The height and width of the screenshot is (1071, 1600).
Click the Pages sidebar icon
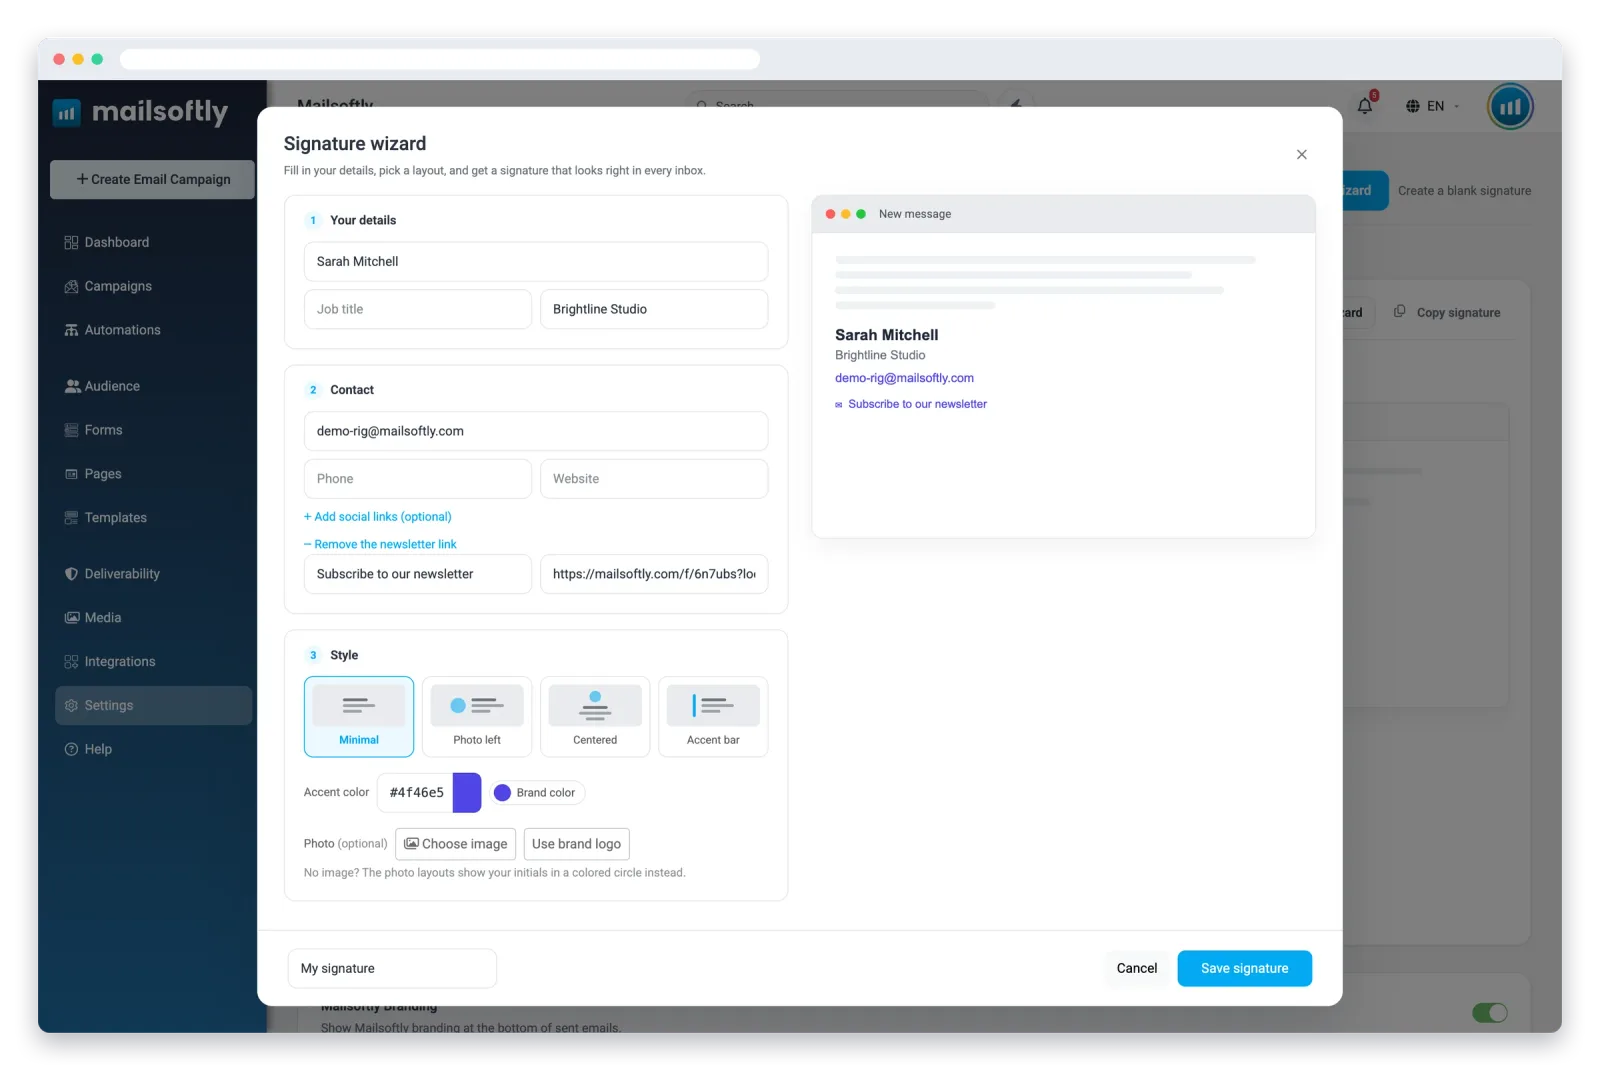[x=71, y=474]
